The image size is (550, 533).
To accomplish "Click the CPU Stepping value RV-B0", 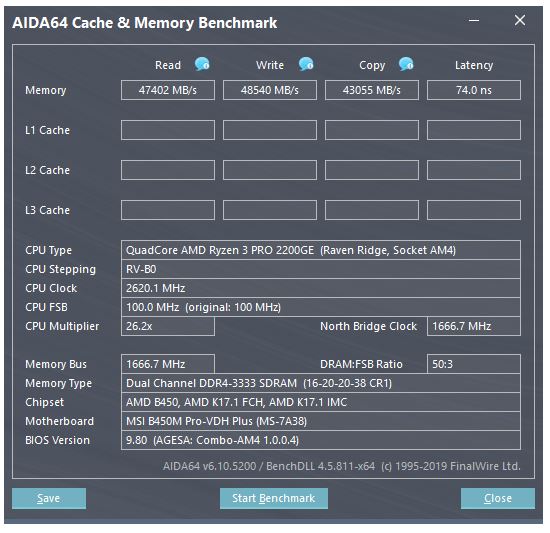I will coord(321,269).
